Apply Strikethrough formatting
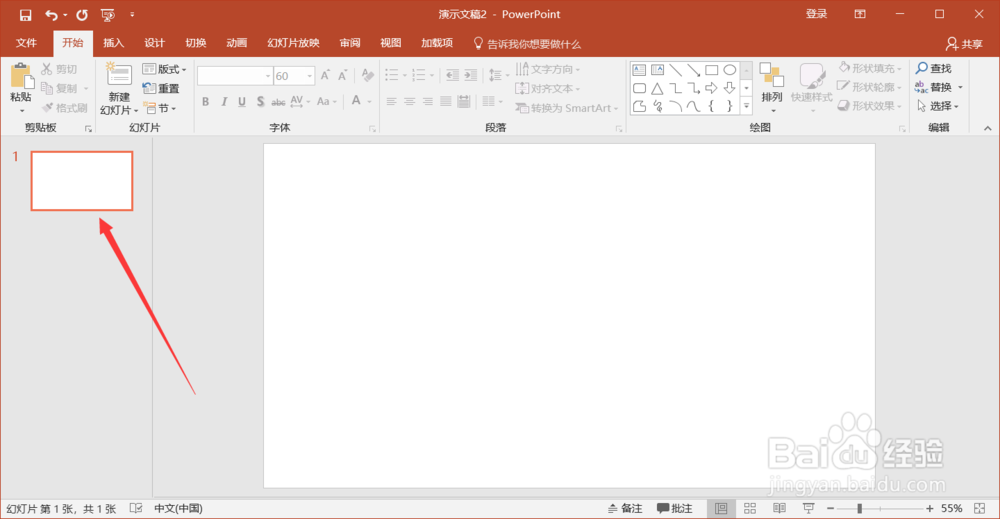This screenshot has height=519, width=1000. (x=278, y=101)
